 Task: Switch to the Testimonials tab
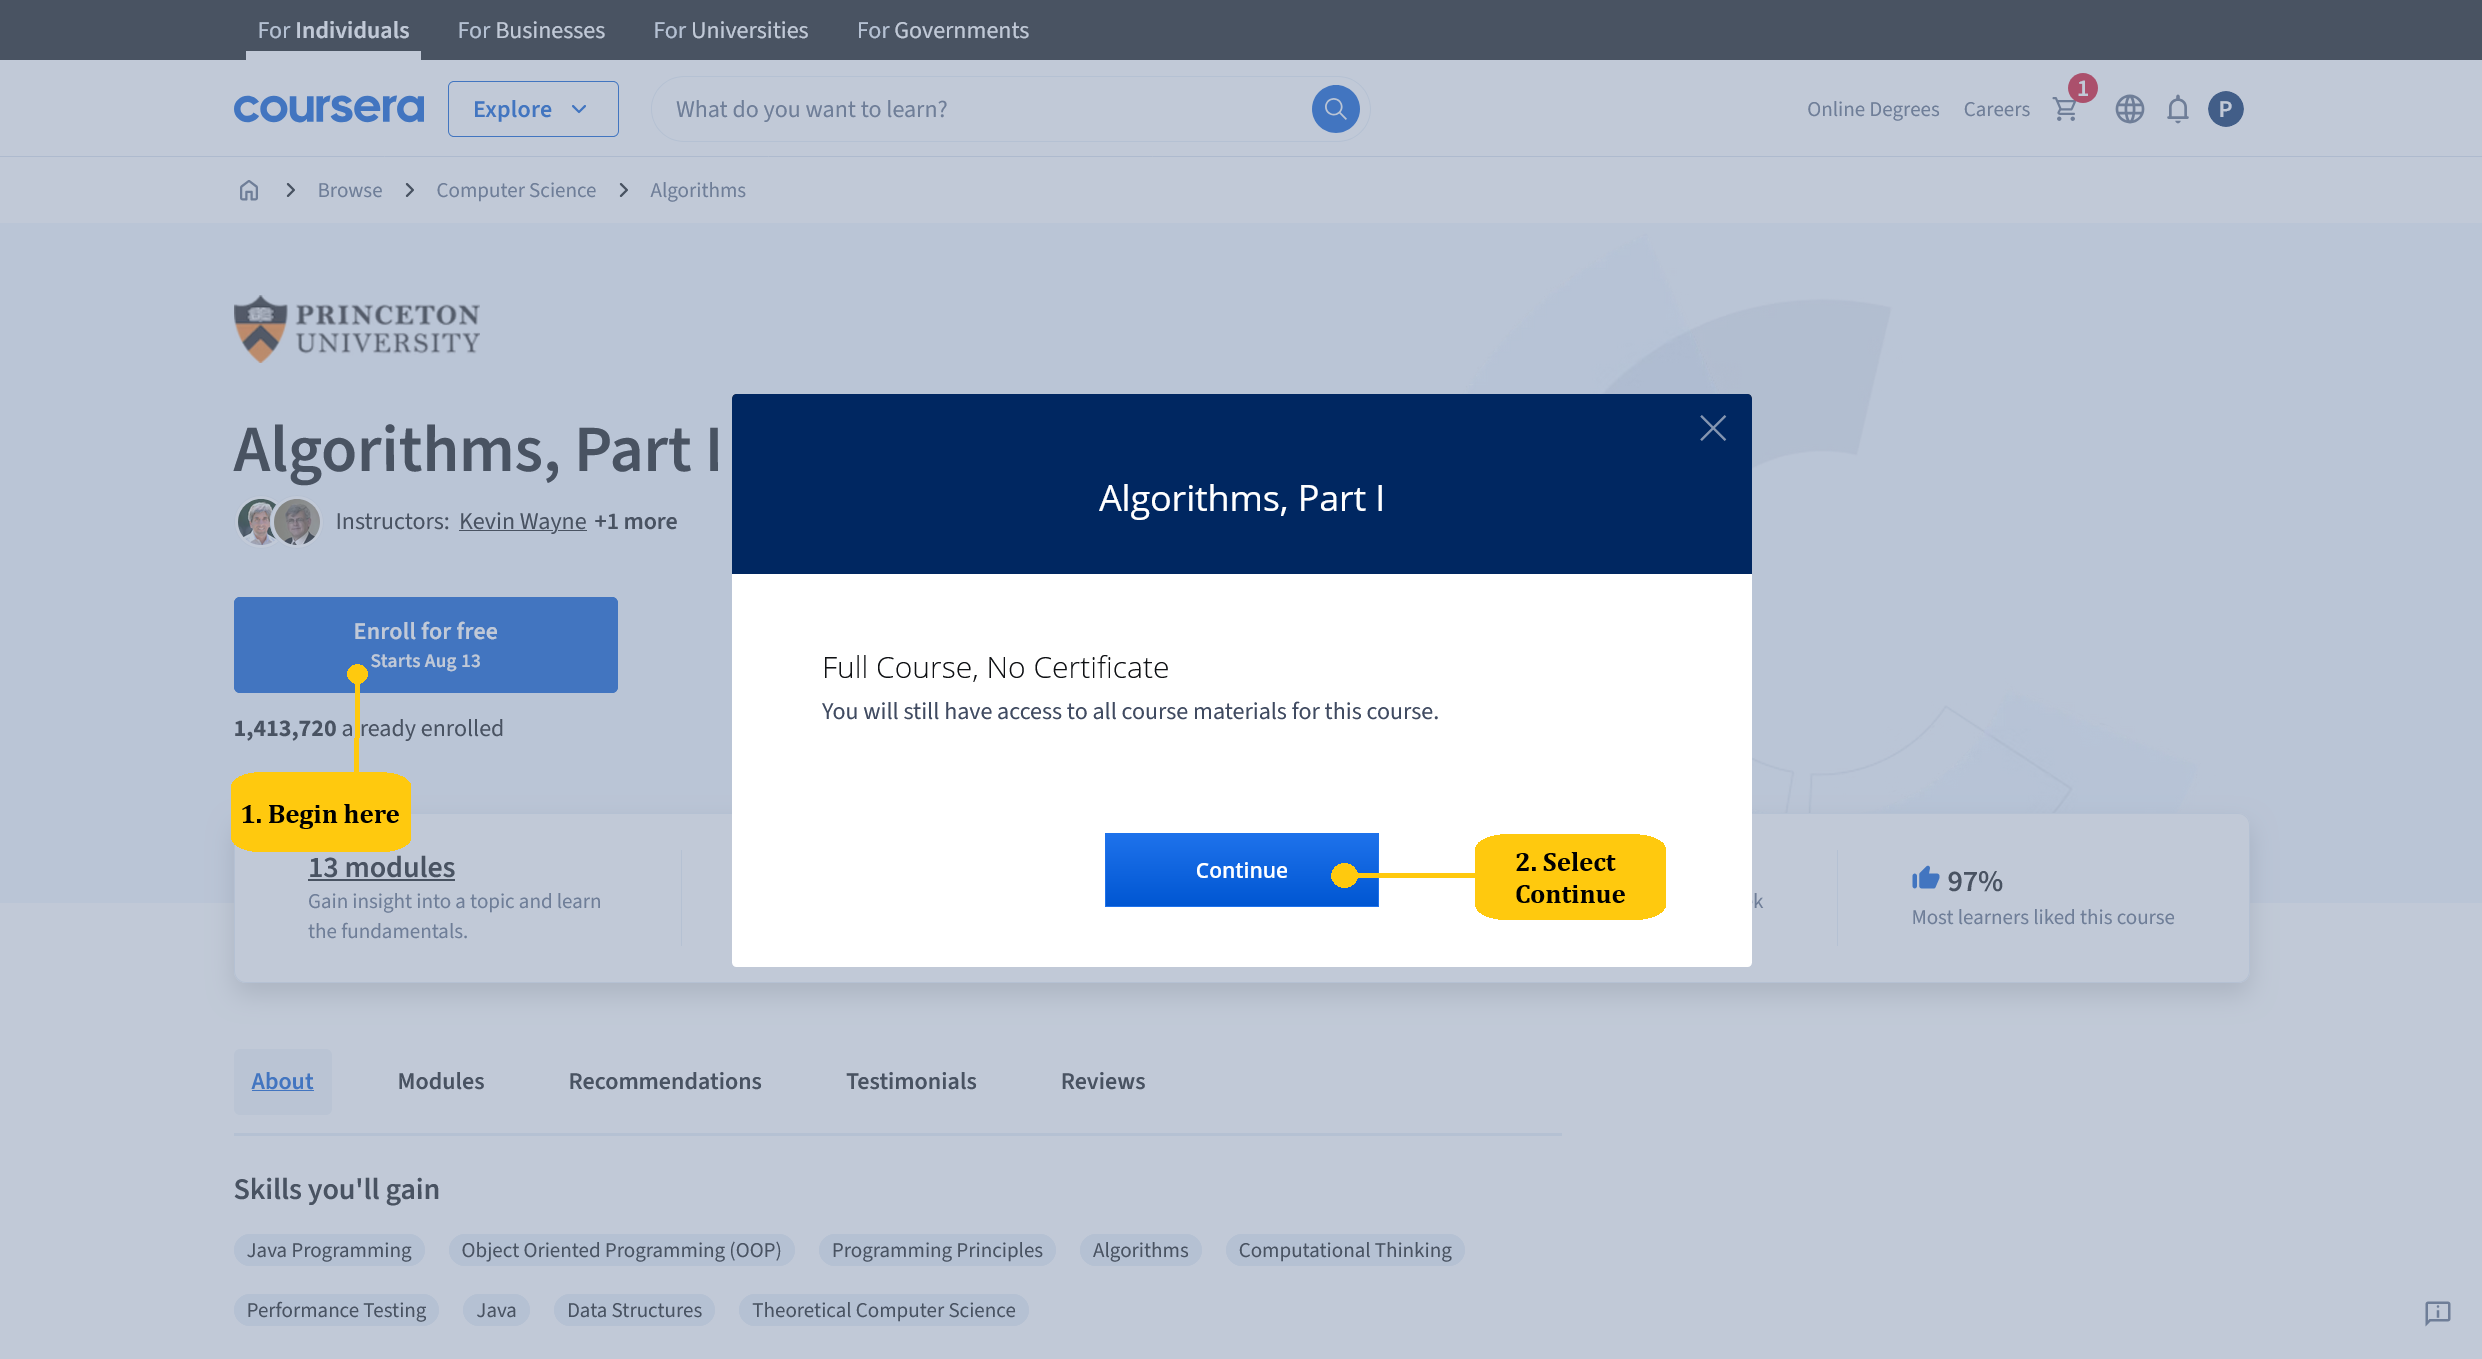tap(911, 1081)
